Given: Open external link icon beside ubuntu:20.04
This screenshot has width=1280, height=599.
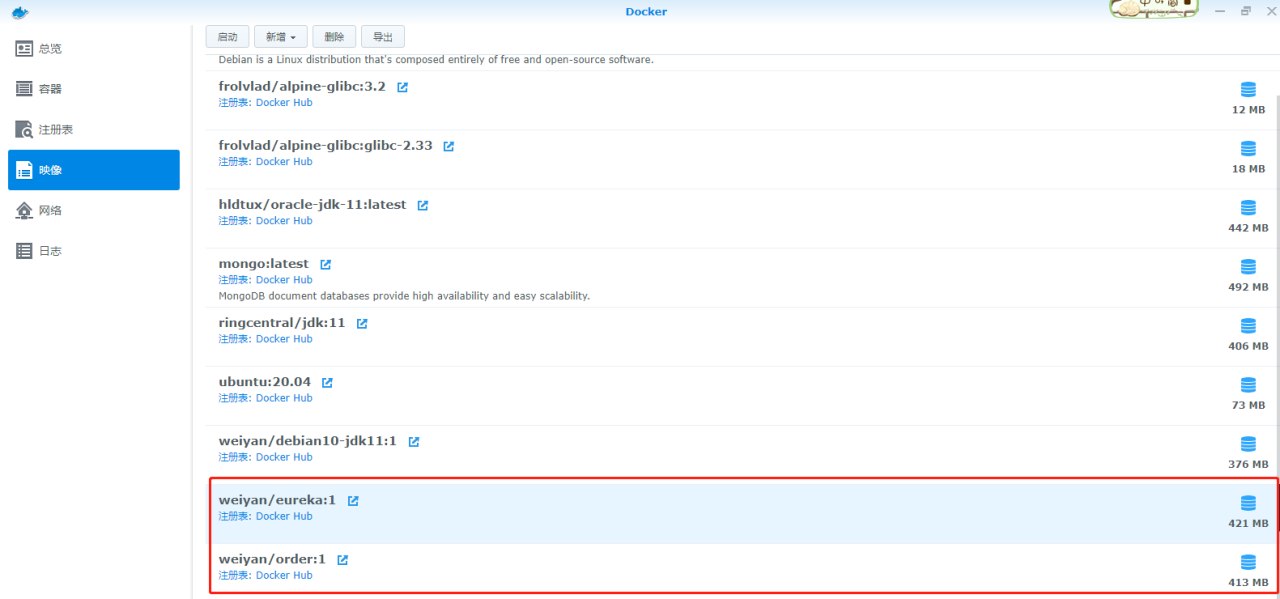Looking at the screenshot, I should pos(327,382).
